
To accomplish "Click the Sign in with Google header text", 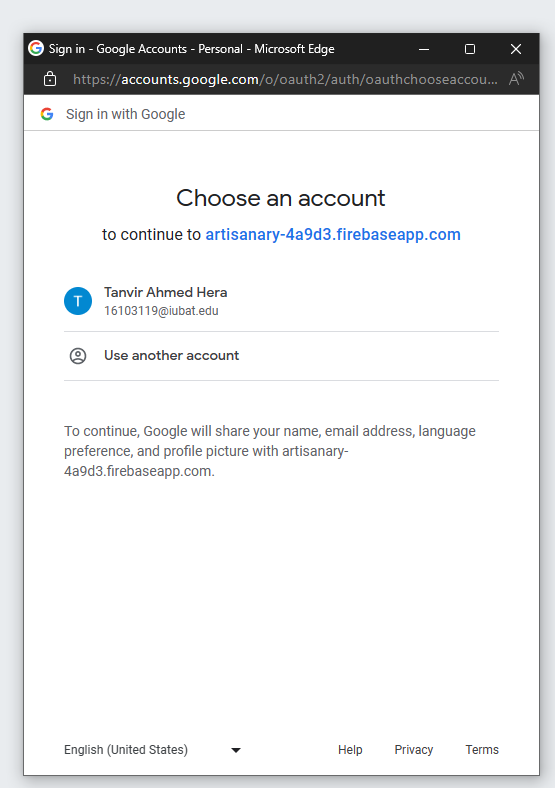I will point(126,114).
